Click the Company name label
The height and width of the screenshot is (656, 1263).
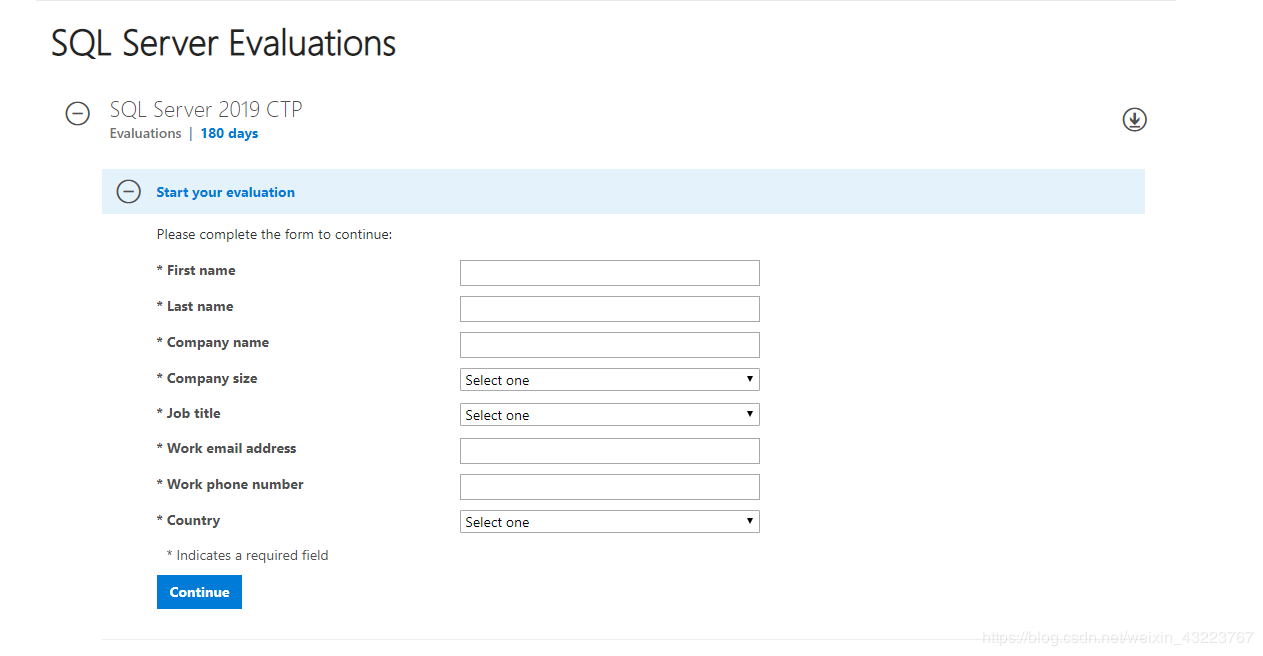213,342
